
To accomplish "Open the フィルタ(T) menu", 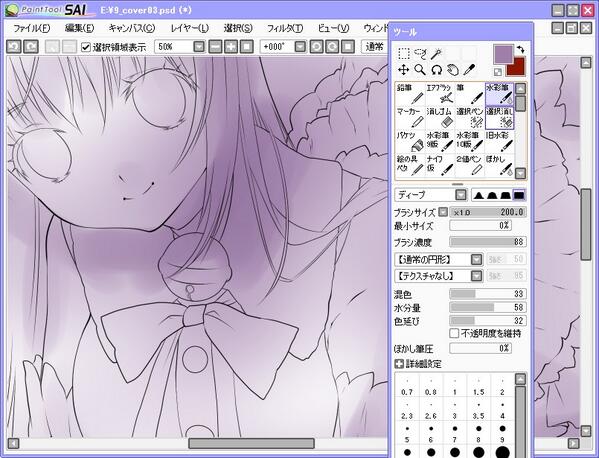I will coord(285,28).
